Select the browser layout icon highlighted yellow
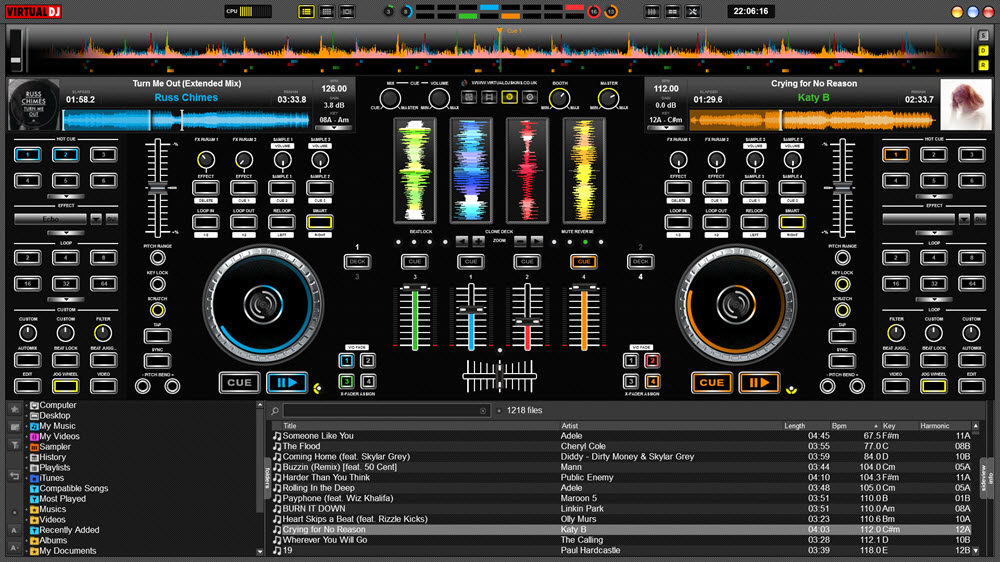 pos(306,11)
